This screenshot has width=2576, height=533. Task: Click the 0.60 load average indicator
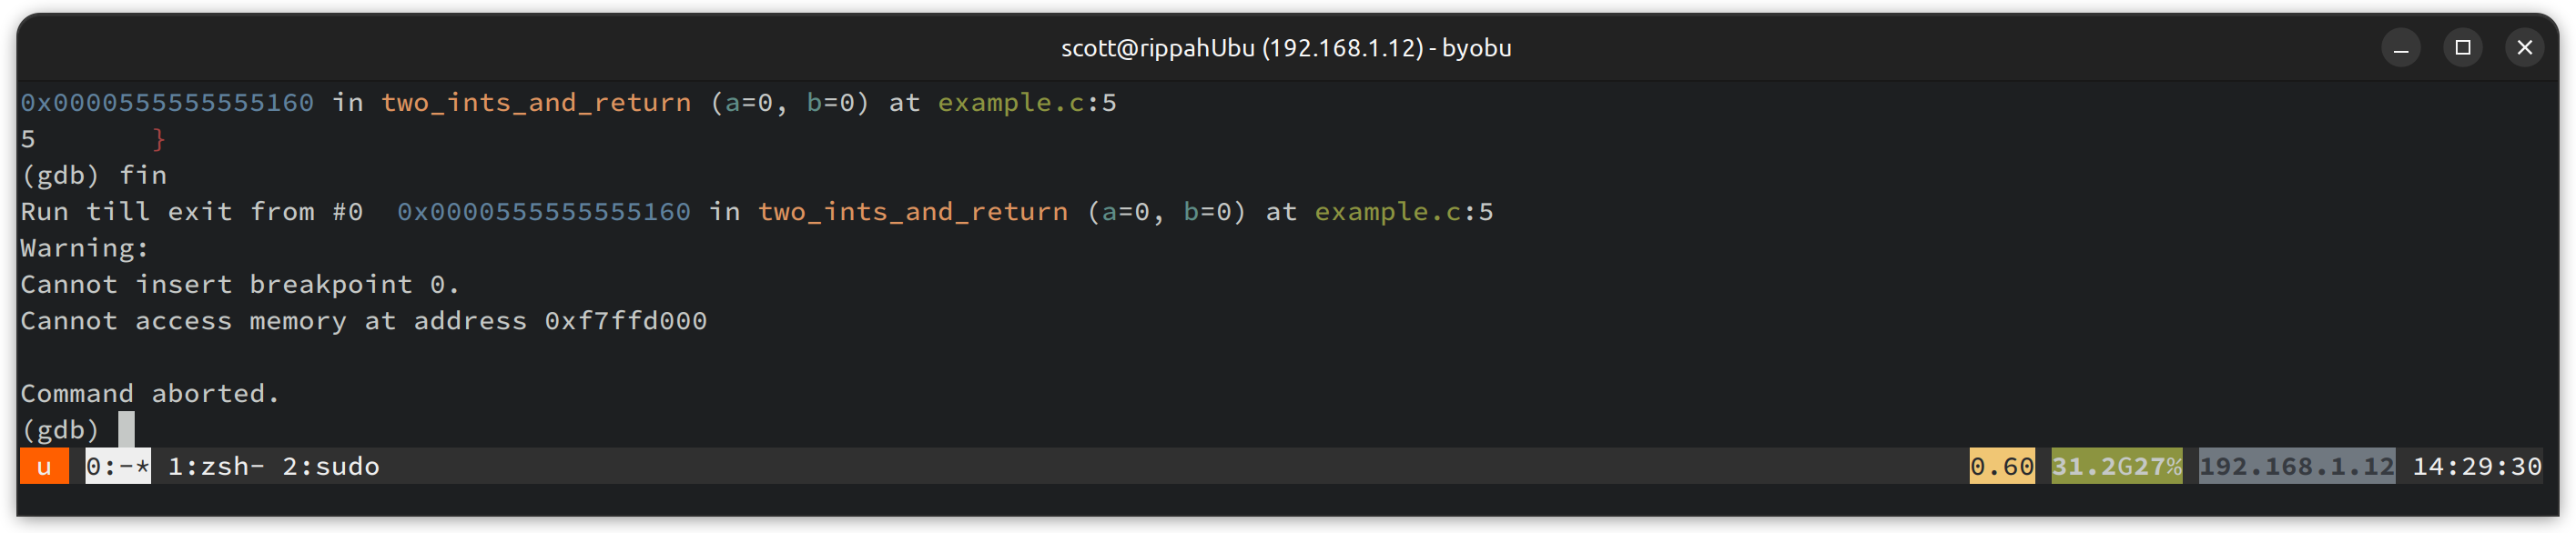(2001, 466)
